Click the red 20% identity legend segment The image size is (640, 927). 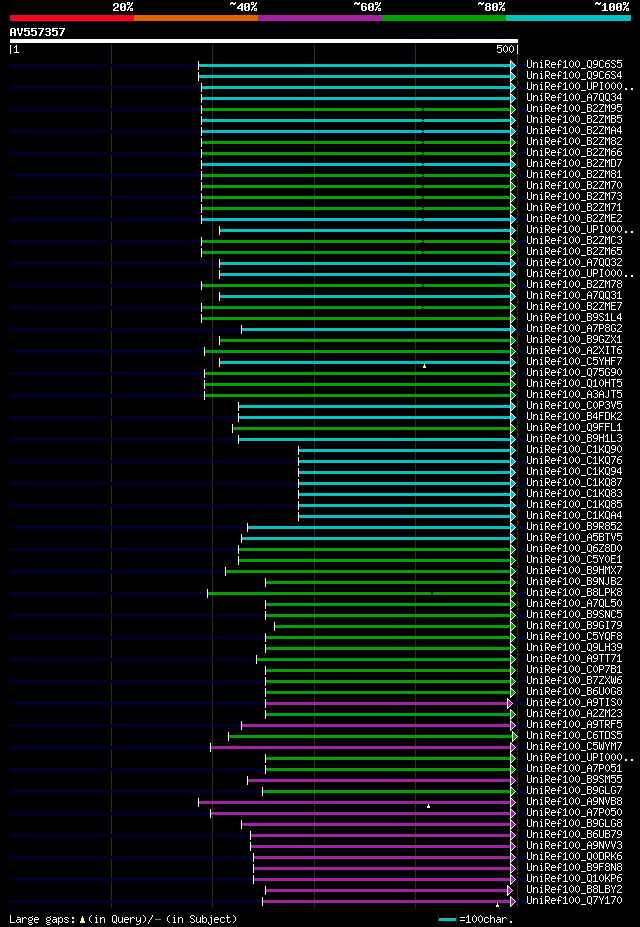coord(72,18)
